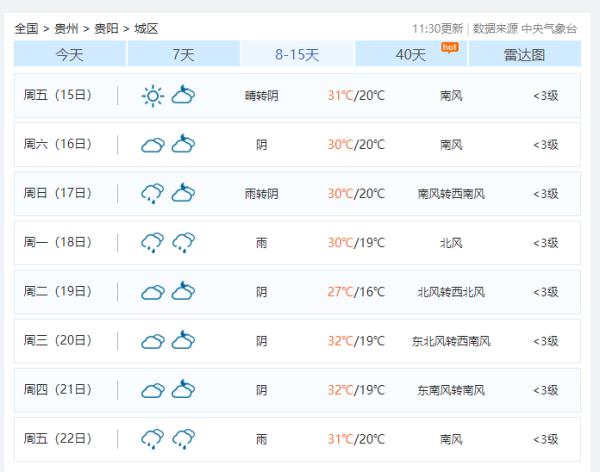Click the 周一（18日）date label
600x472 pixels.
click(58, 242)
